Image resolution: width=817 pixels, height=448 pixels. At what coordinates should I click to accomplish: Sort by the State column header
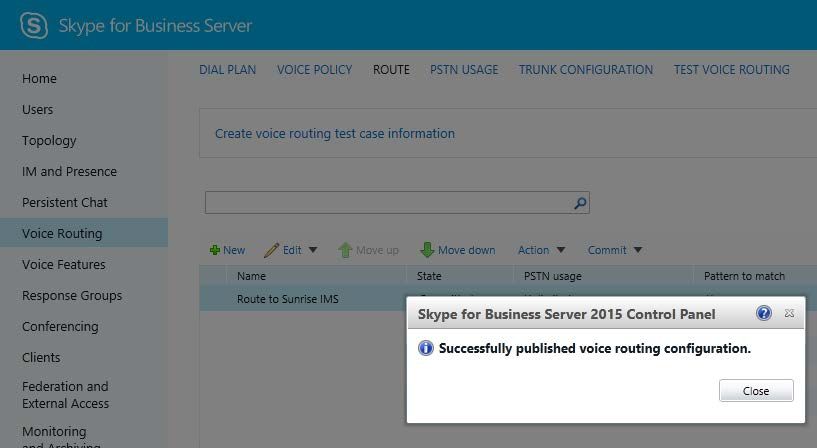point(429,276)
